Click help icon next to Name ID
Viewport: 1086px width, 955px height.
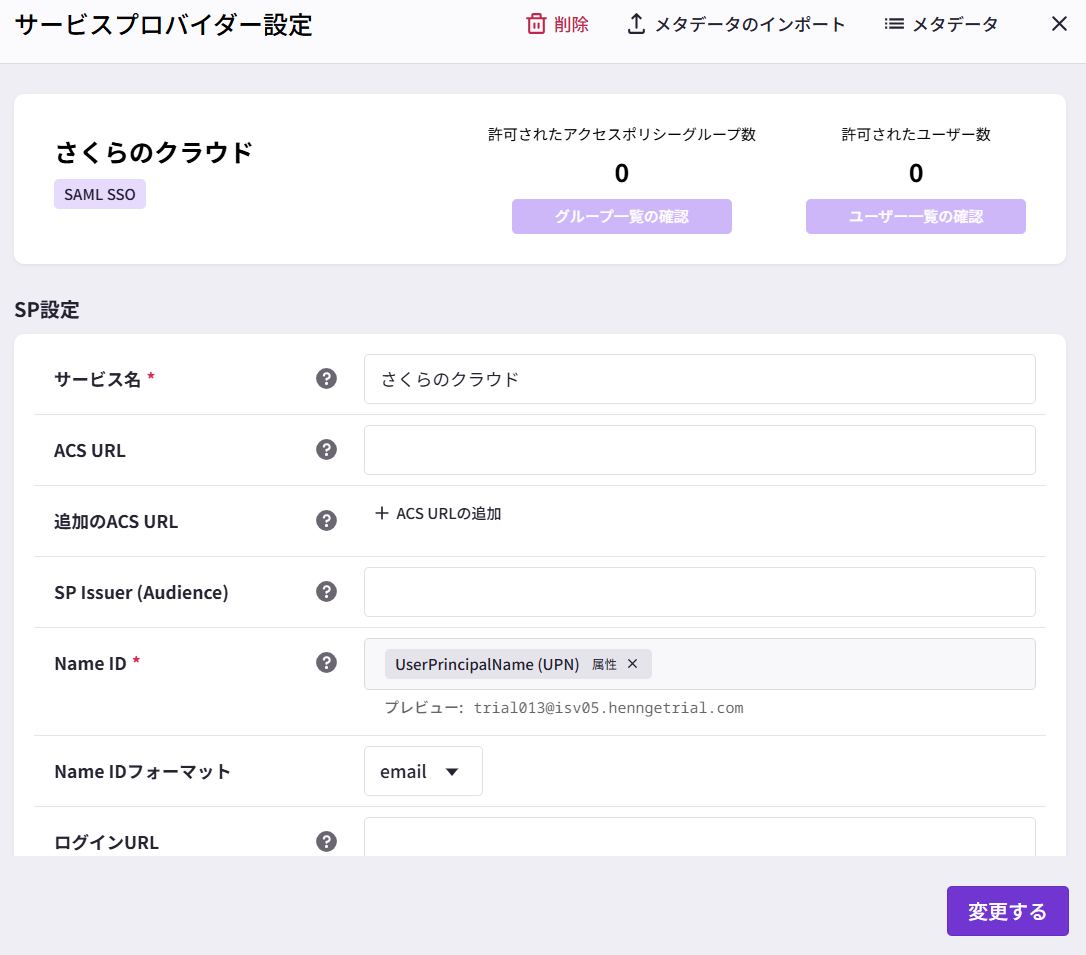point(326,663)
